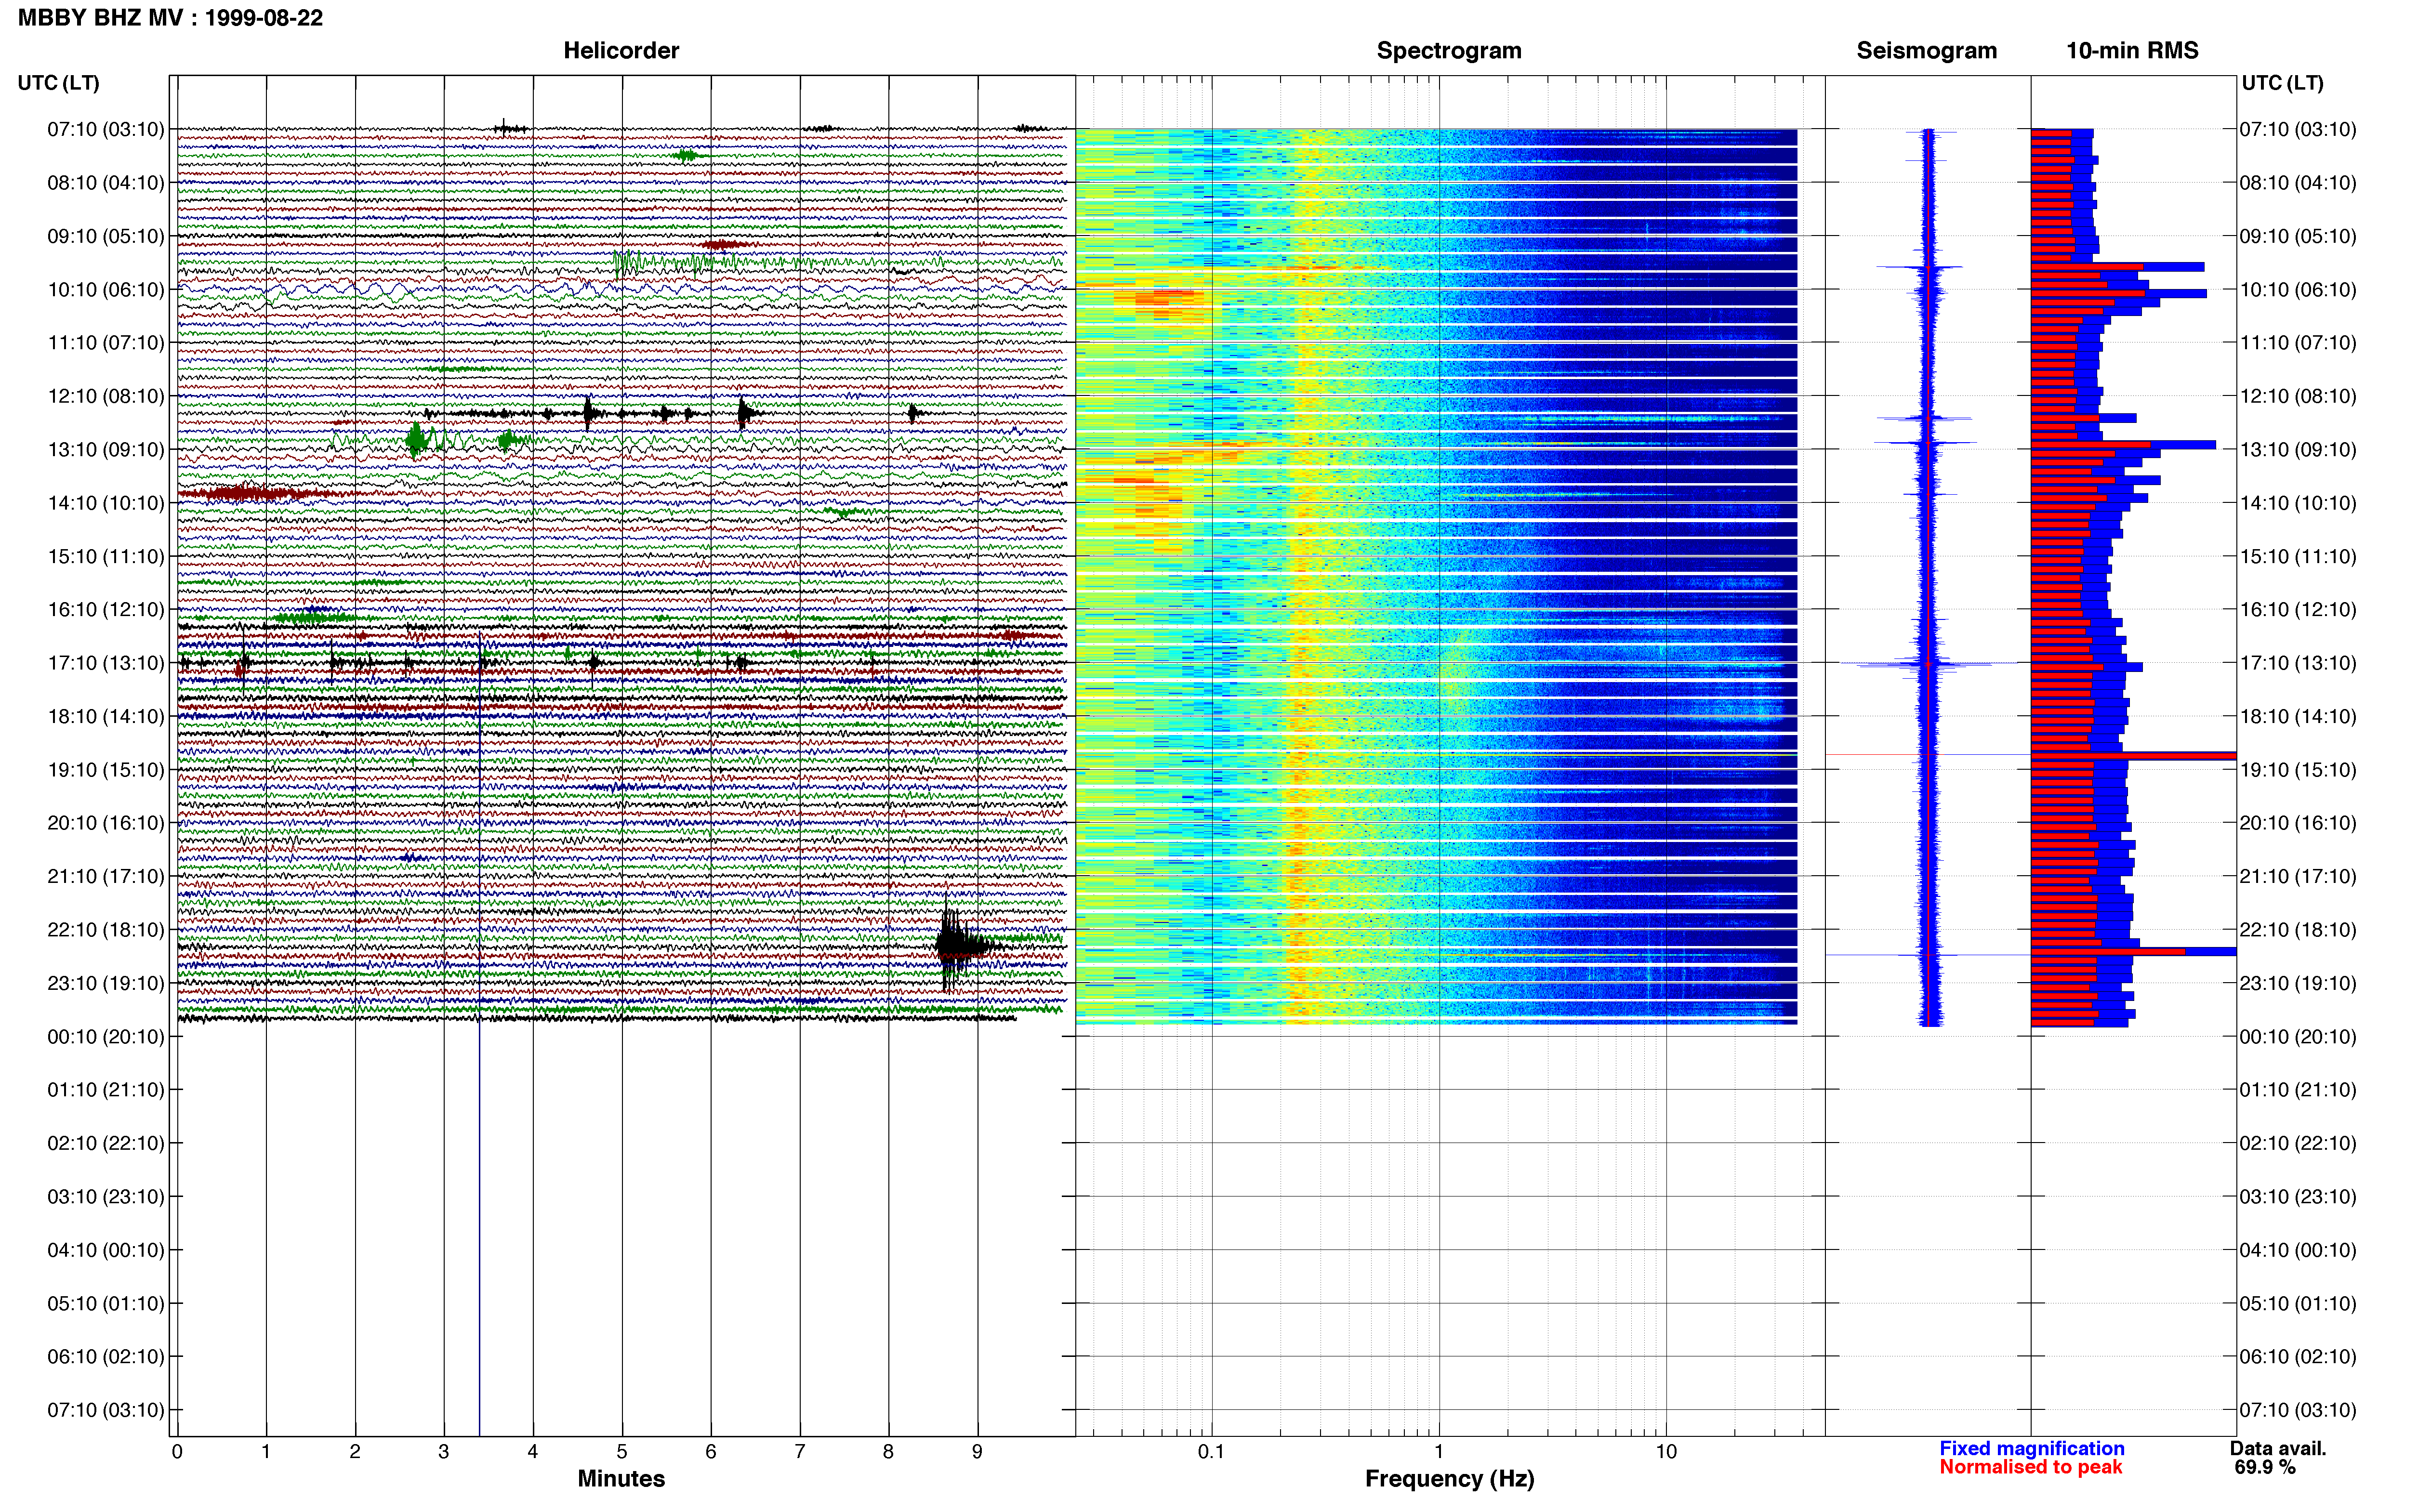The height and width of the screenshot is (1512, 2418).
Task: Click the '1' frequency tick label on the spectrogram
Action: pos(1439,1452)
